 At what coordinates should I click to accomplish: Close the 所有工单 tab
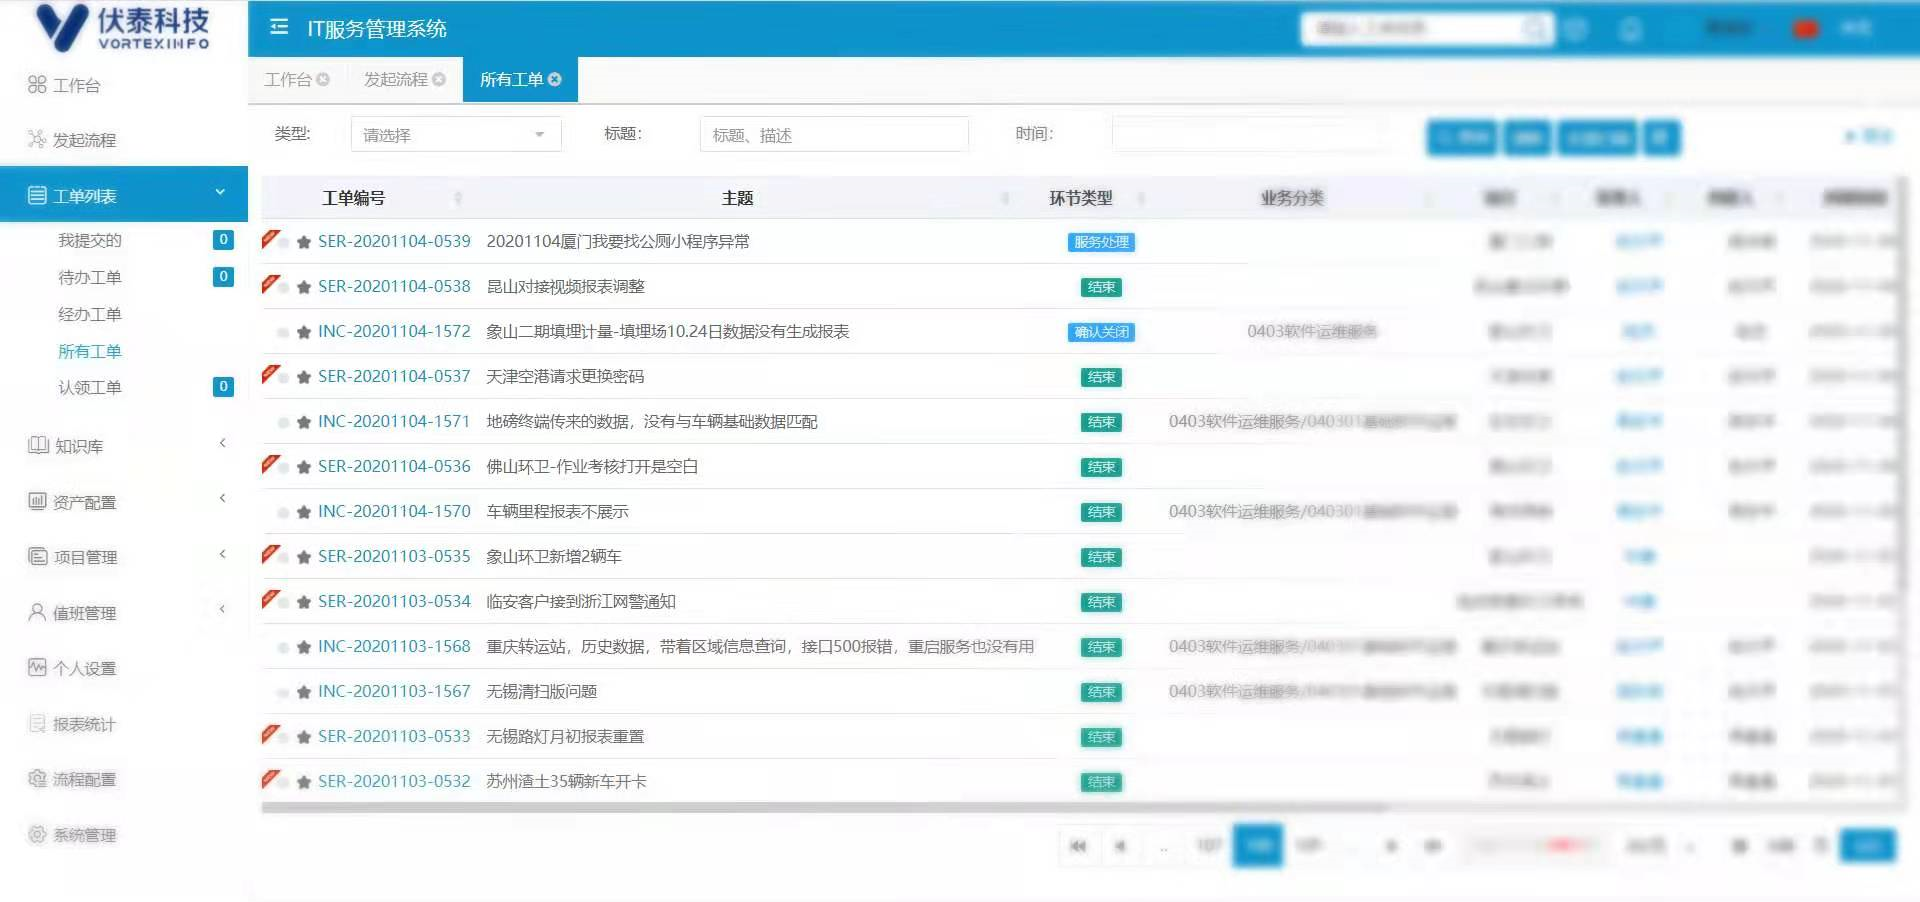555,80
